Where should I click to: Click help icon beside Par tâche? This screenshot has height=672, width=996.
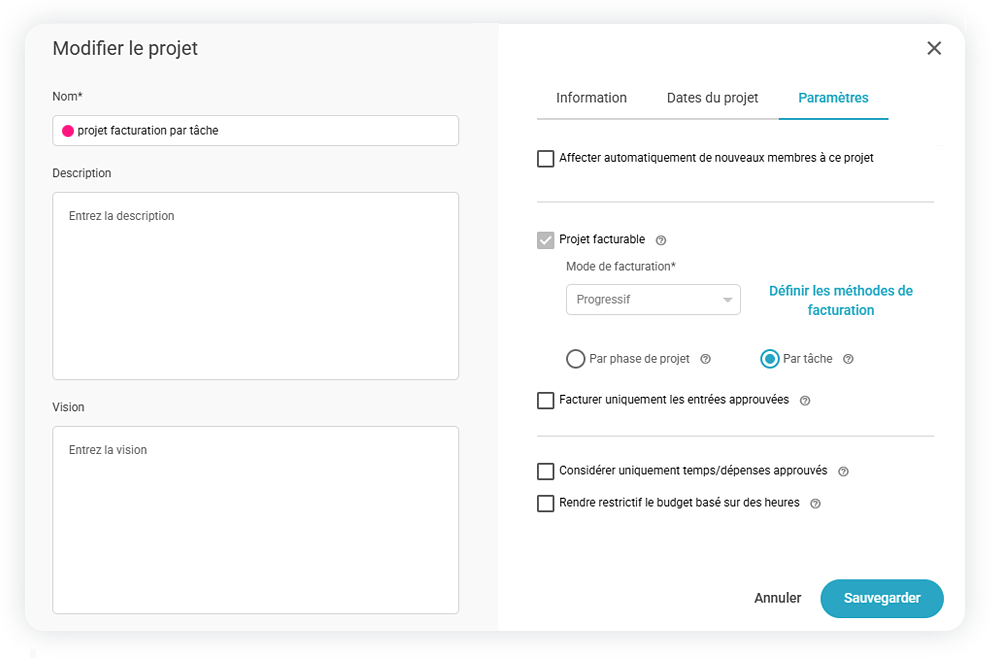pyautogui.click(x=848, y=360)
